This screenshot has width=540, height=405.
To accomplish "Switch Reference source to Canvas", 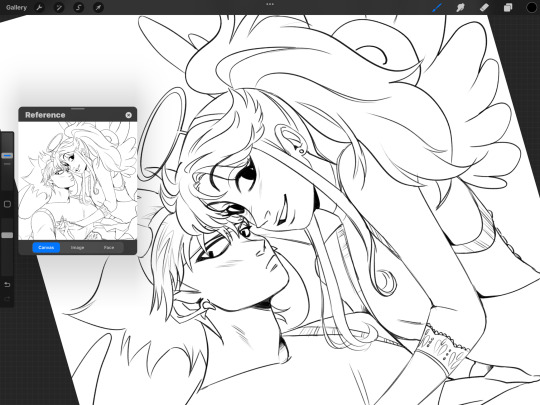I will click(x=46, y=248).
